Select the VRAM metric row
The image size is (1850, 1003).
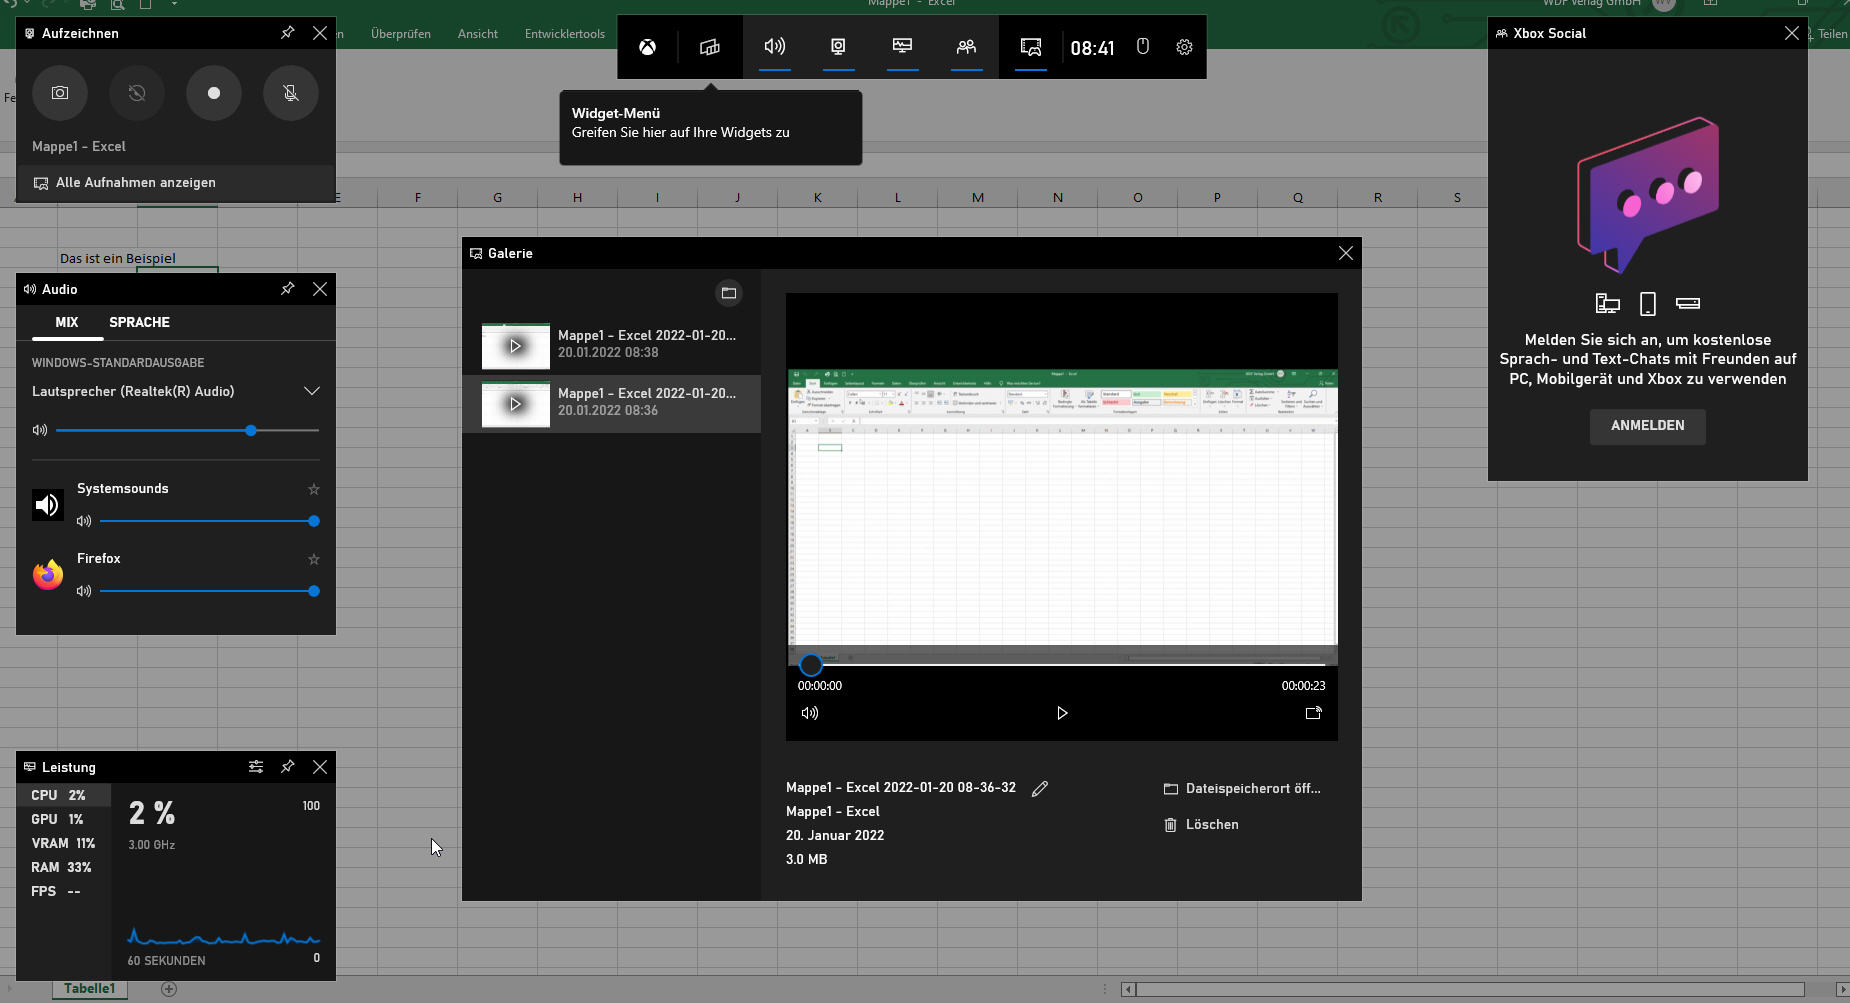pos(64,843)
